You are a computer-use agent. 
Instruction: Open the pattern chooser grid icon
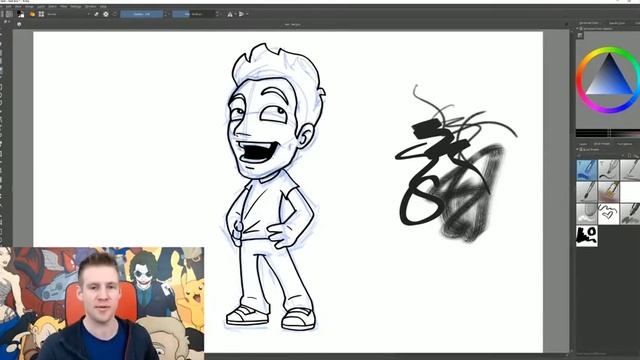pyautogui.click(x=42, y=14)
